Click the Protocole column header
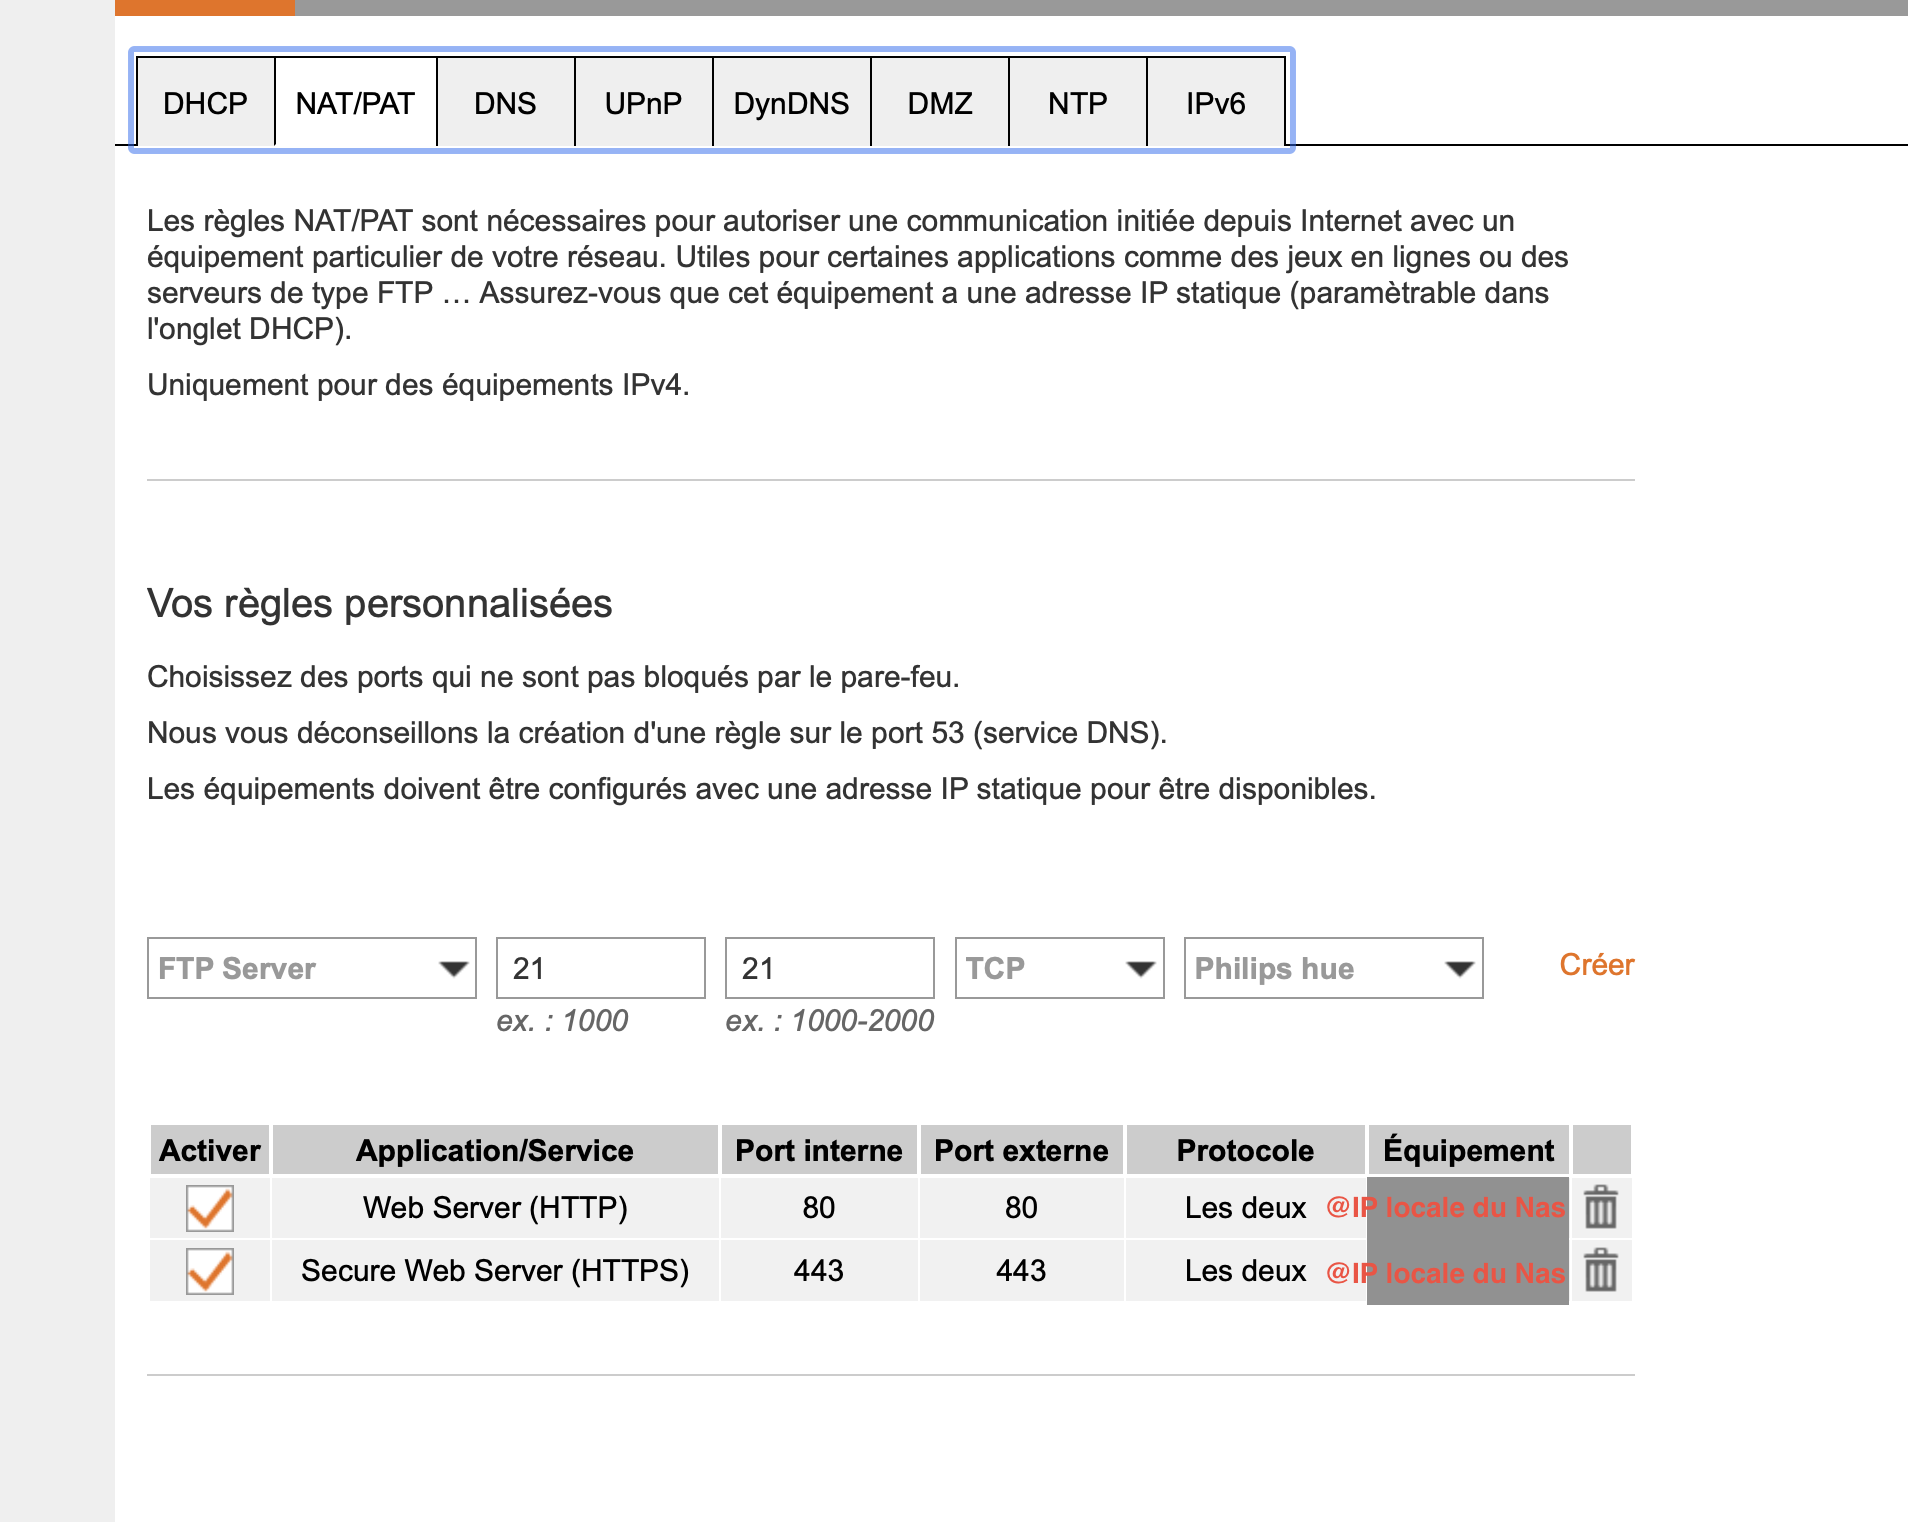Viewport: 1908px width, 1522px height. click(x=1245, y=1150)
